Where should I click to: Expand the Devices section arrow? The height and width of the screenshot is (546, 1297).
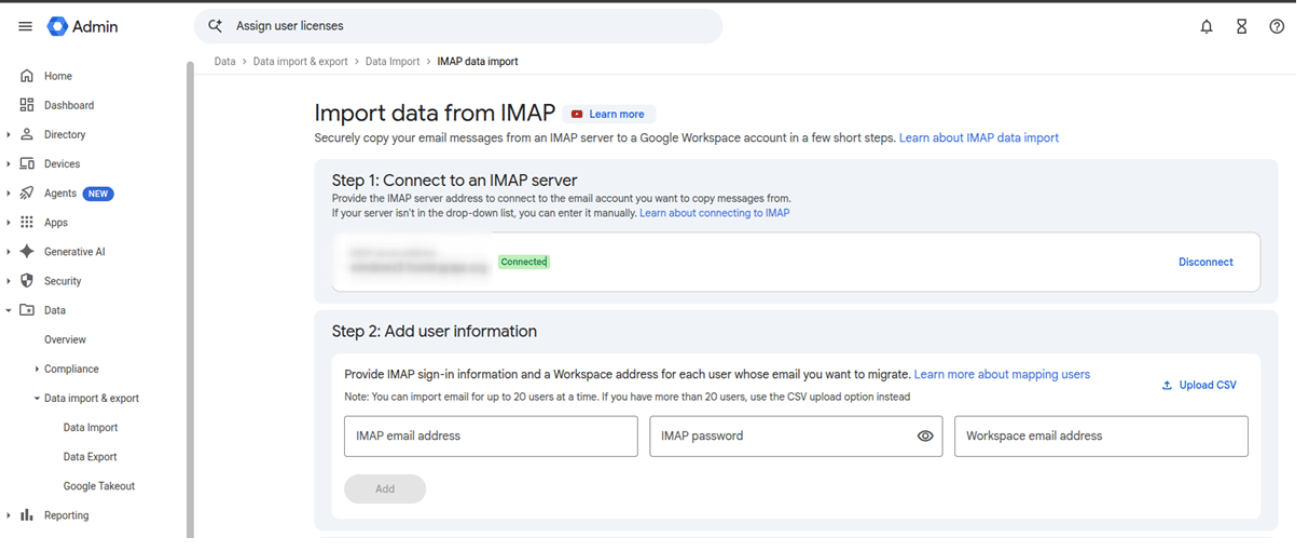(9, 164)
